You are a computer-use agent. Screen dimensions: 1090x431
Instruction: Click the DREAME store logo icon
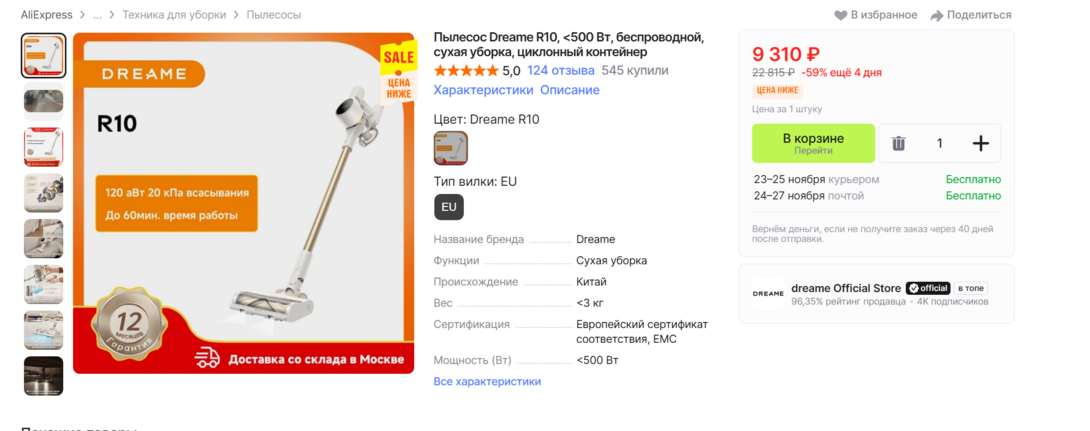pos(768,293)
